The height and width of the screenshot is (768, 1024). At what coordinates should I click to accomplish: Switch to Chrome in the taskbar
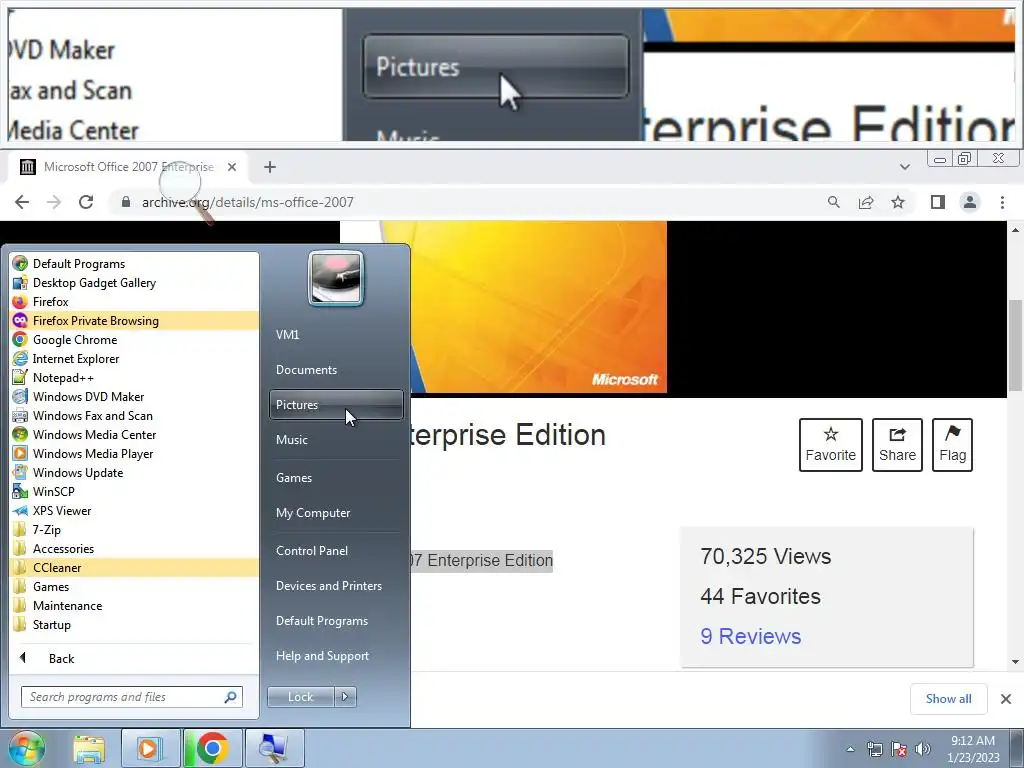tap(212, 748)
